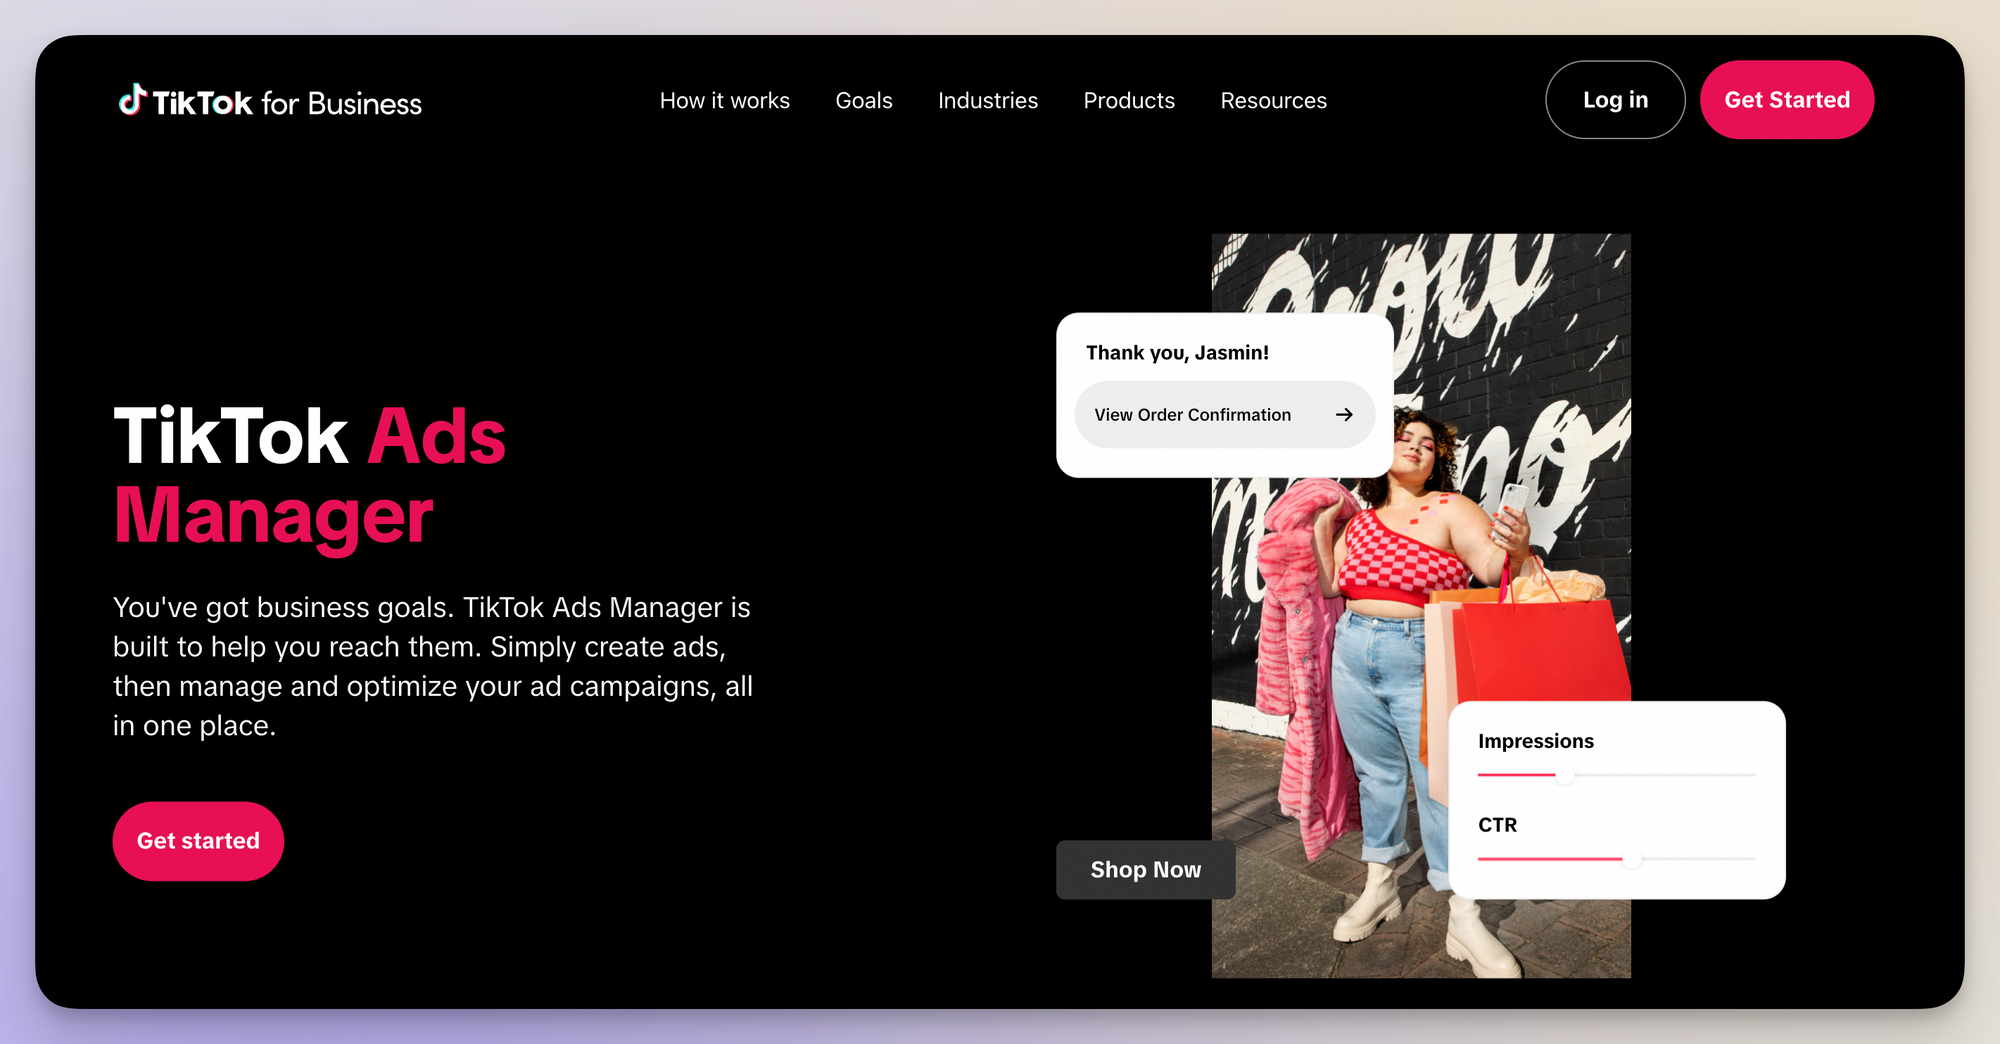Click the Impressions label
This screenshot has width=2000, height=1044.
(x=1536, y=741)
